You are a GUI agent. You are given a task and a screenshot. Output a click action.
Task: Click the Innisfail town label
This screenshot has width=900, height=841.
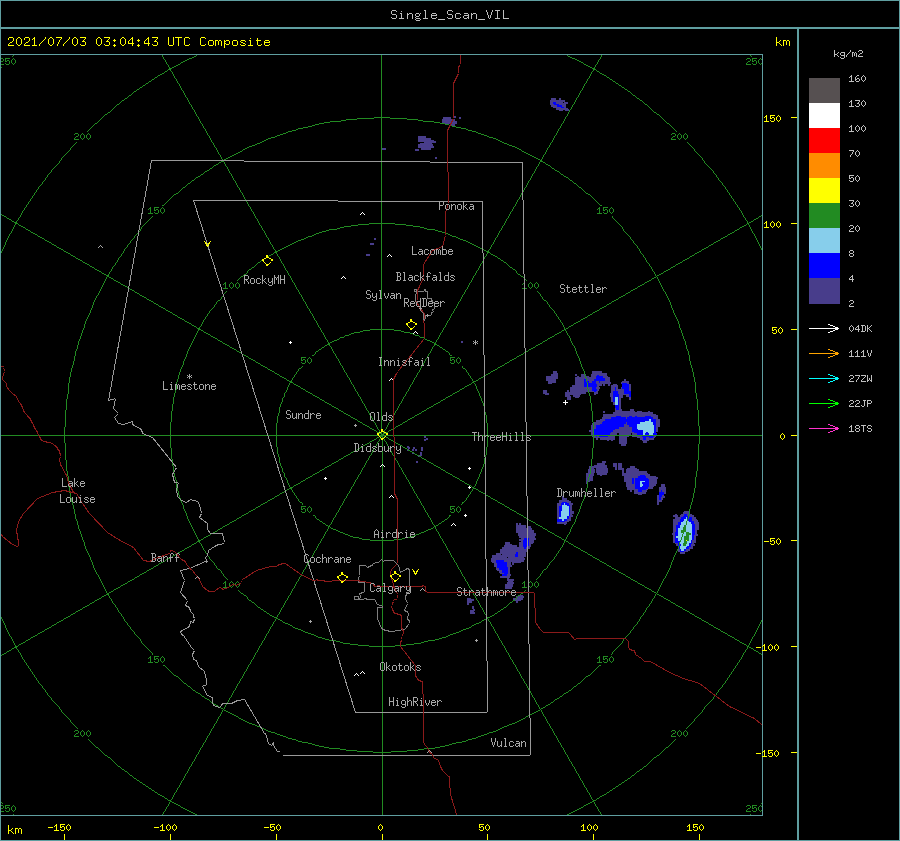click(404, 362)
